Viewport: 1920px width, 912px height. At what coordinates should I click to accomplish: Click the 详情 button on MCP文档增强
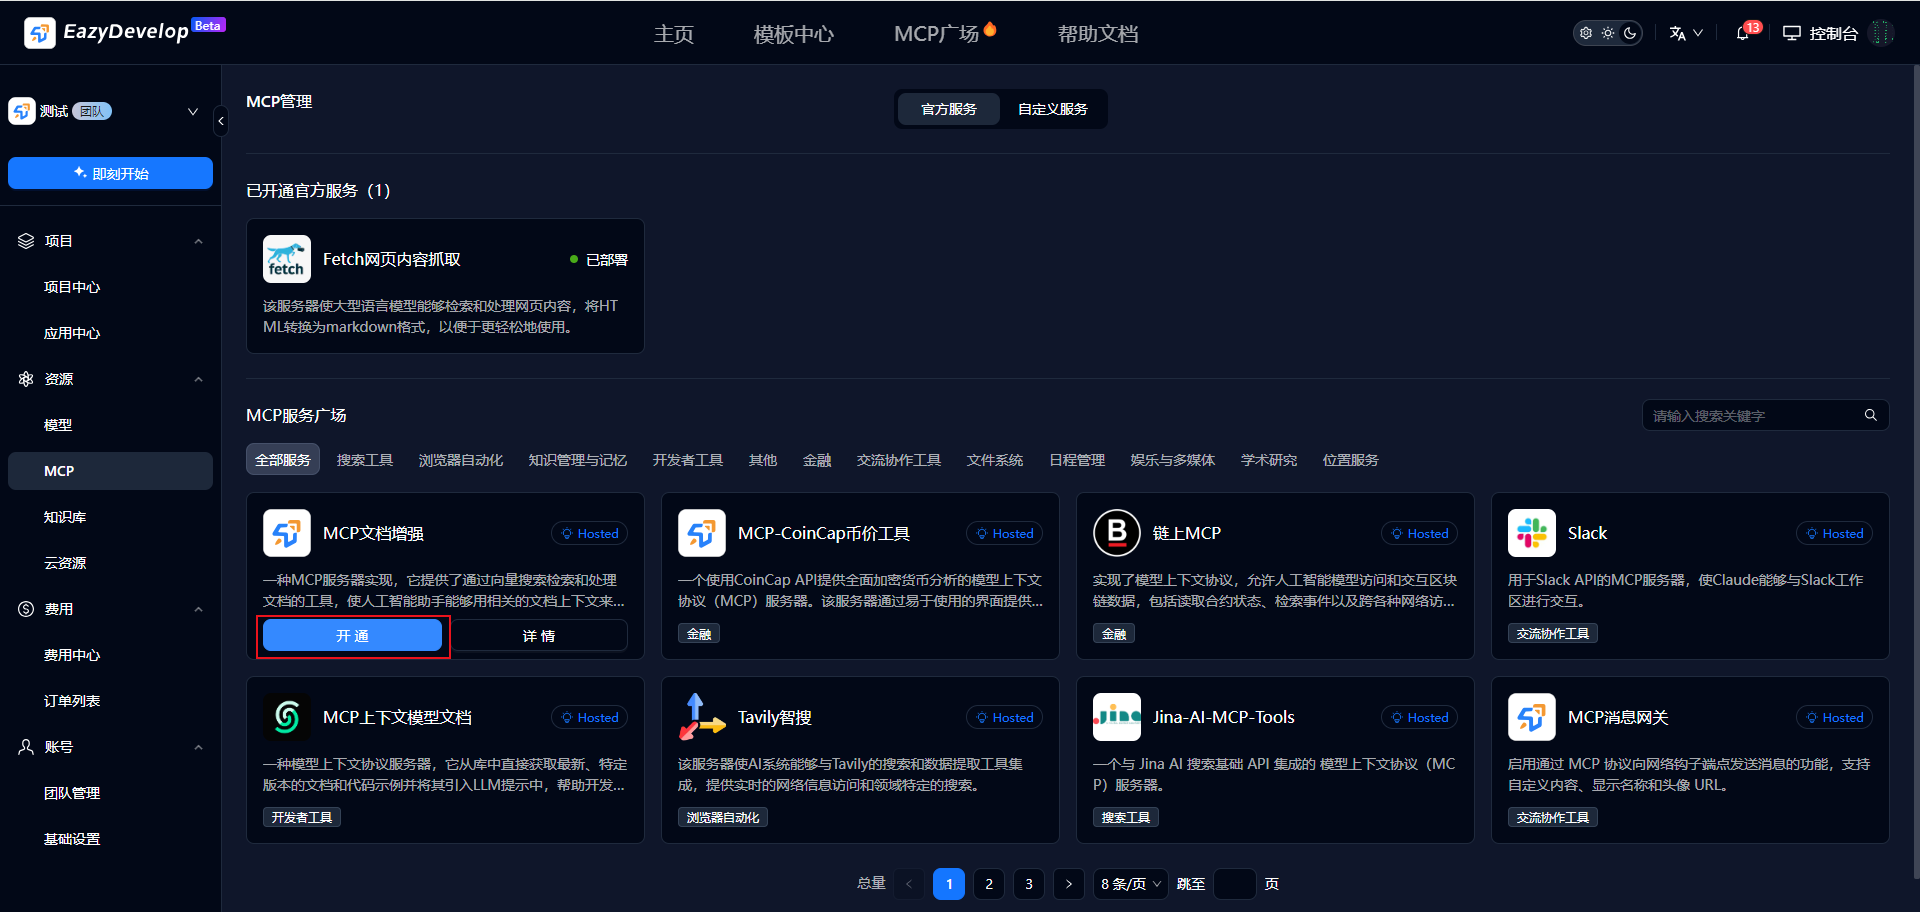coord(539,636)
